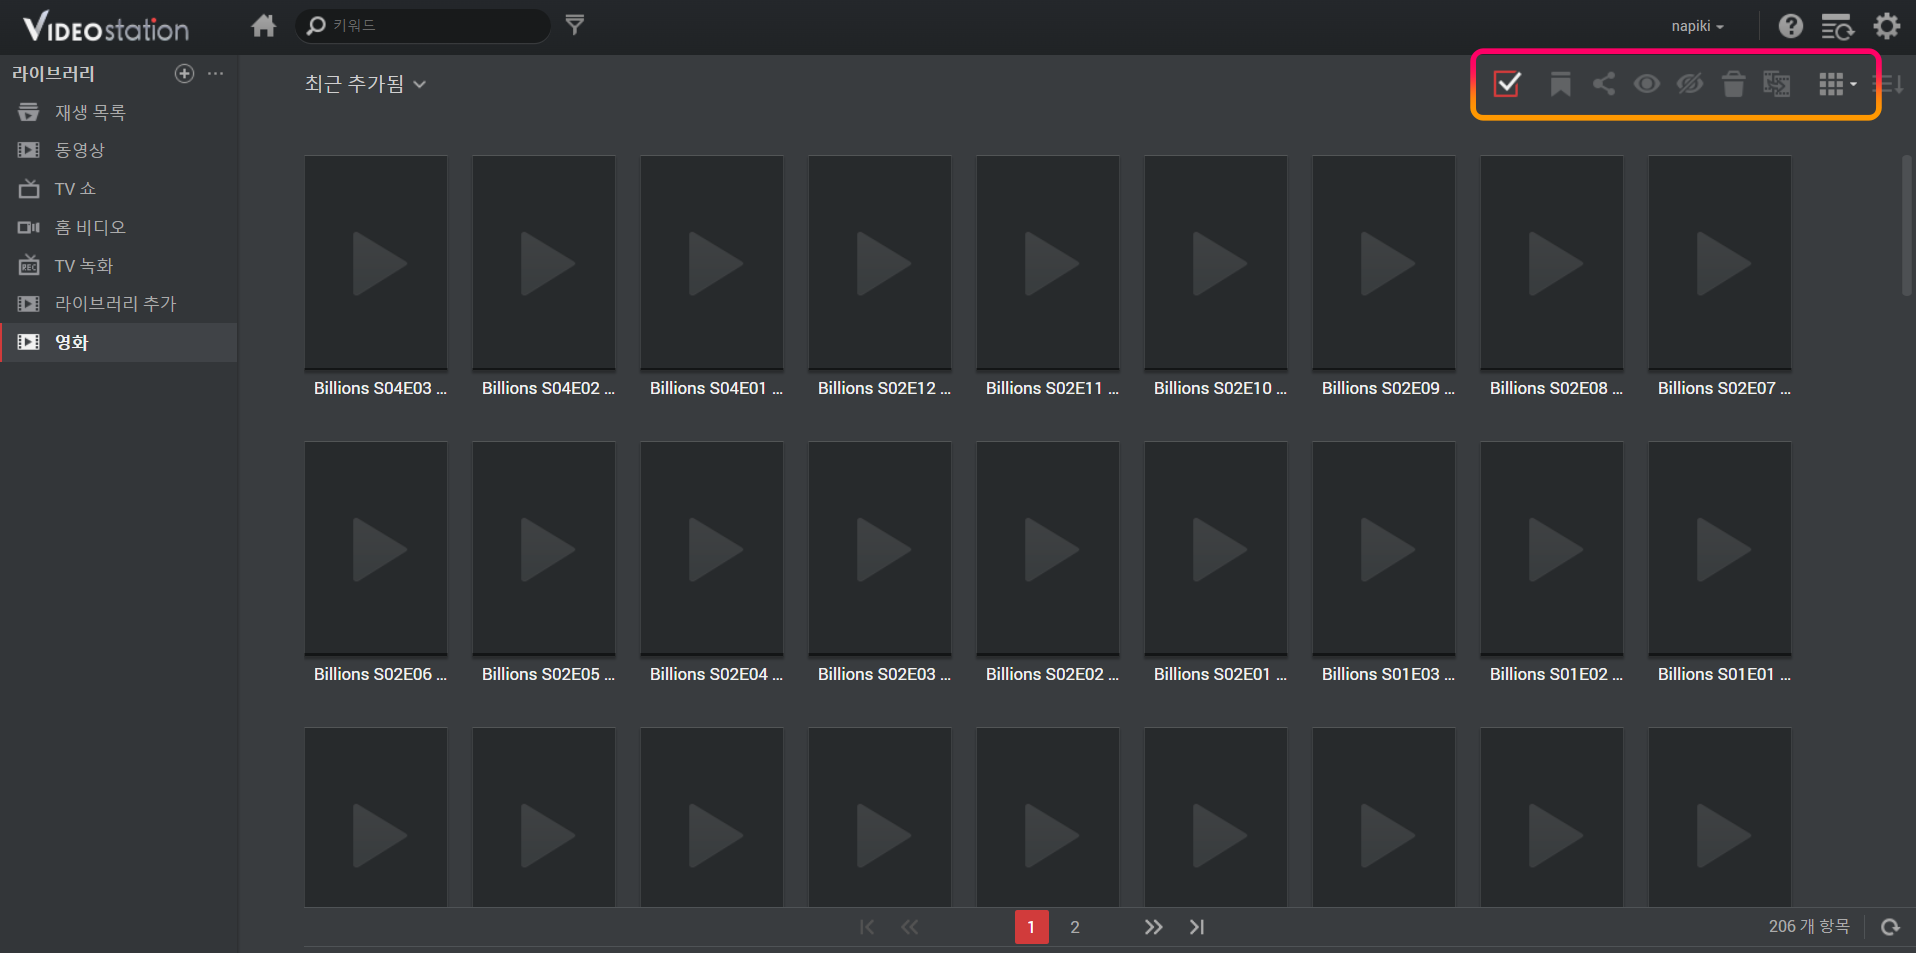Select 동영상 library in sidebar
Screen dimensions: 1916x953
(x=119, y=150)
